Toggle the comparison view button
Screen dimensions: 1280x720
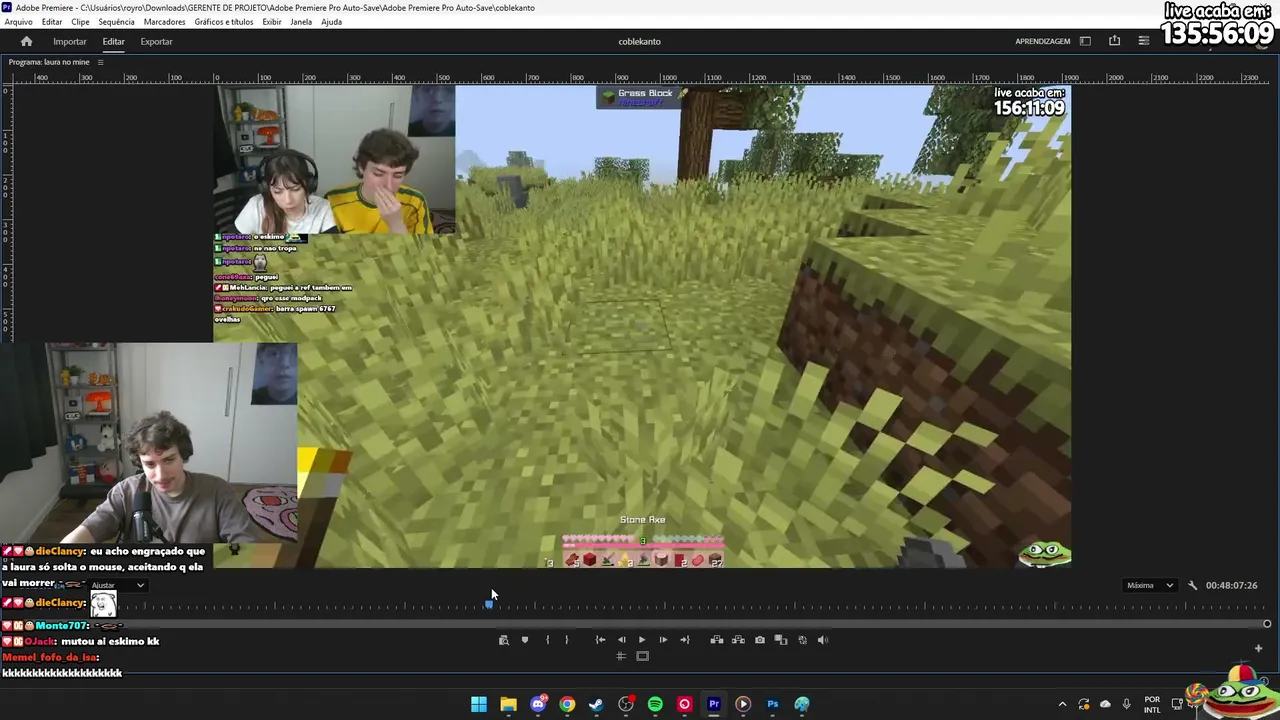tap(781, 640)
